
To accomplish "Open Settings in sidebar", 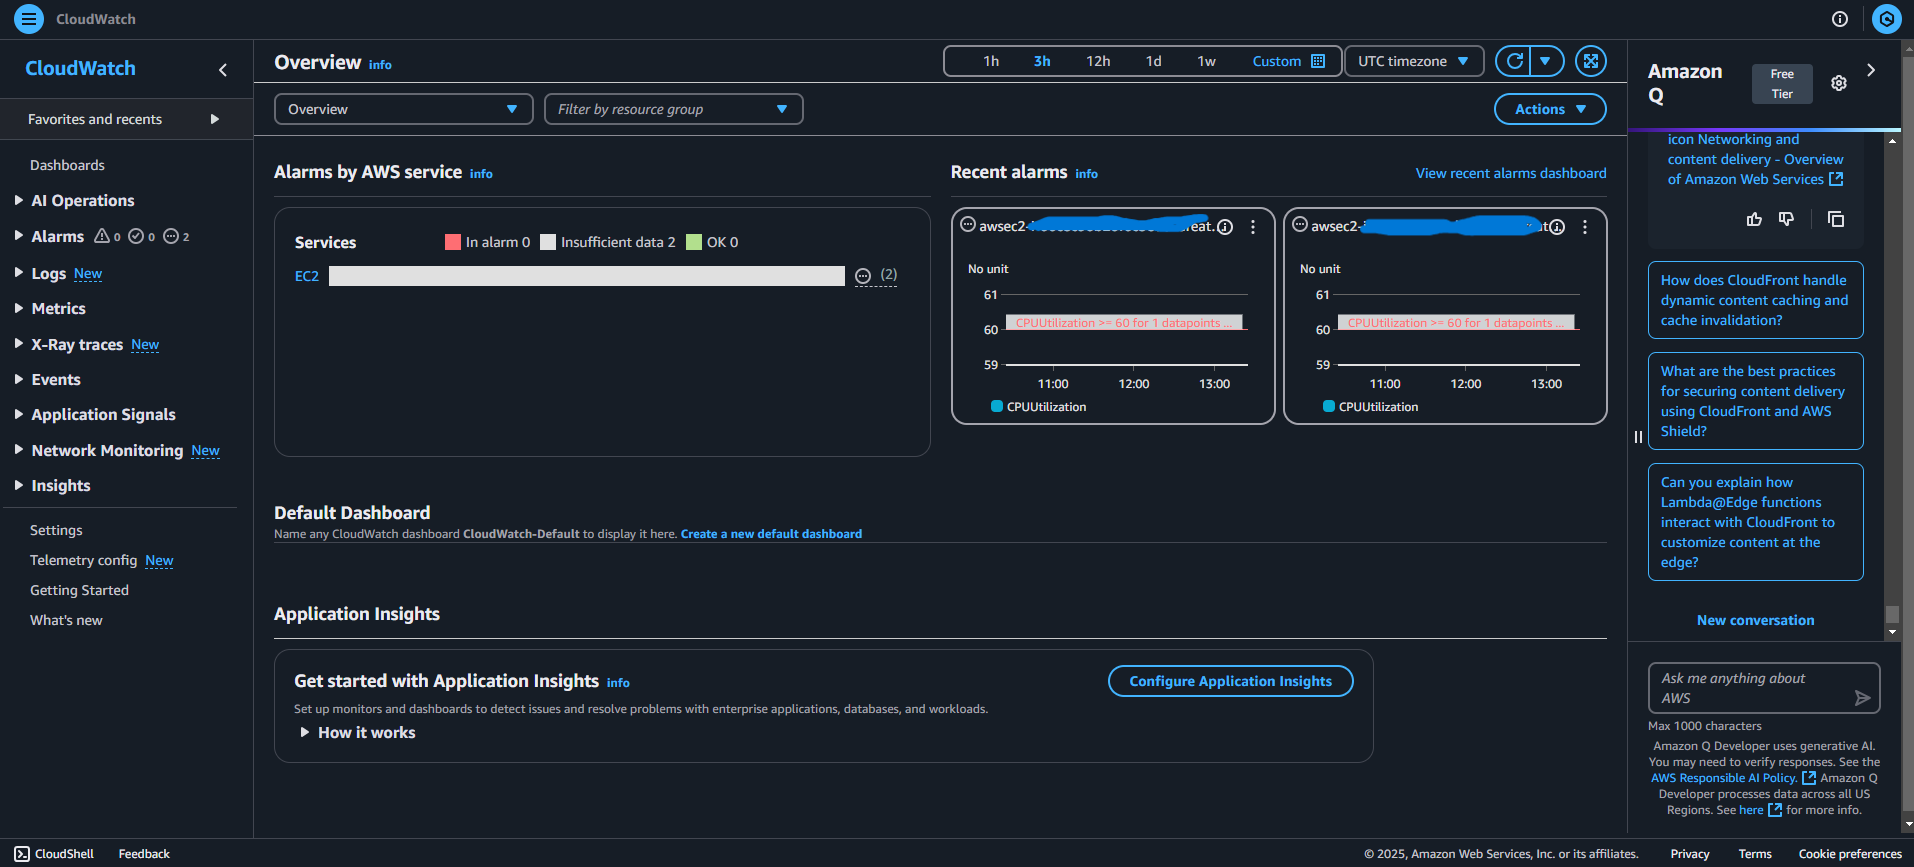I will point(56,530).
